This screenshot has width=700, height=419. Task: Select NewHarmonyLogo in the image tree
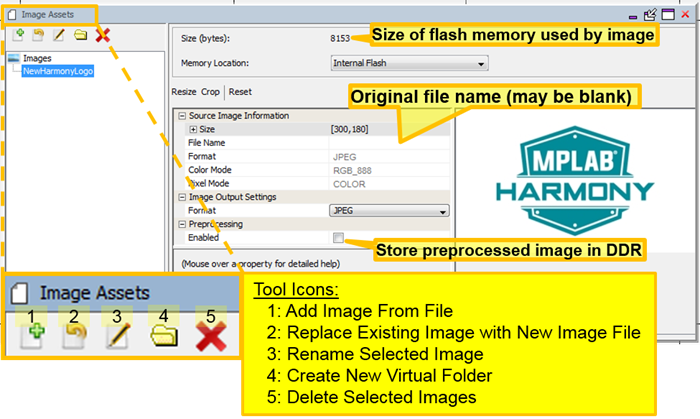(x=58, y=71)
